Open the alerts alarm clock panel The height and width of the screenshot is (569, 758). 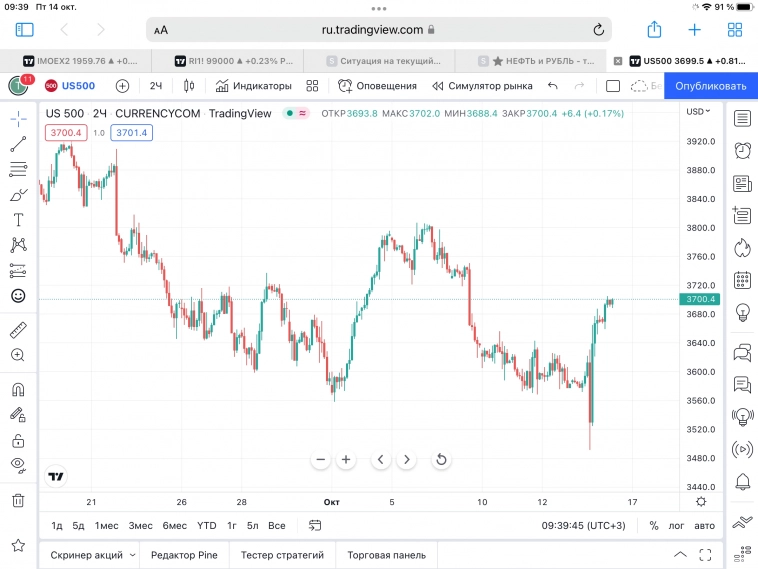pyautogui.click(x=742, y=151)
